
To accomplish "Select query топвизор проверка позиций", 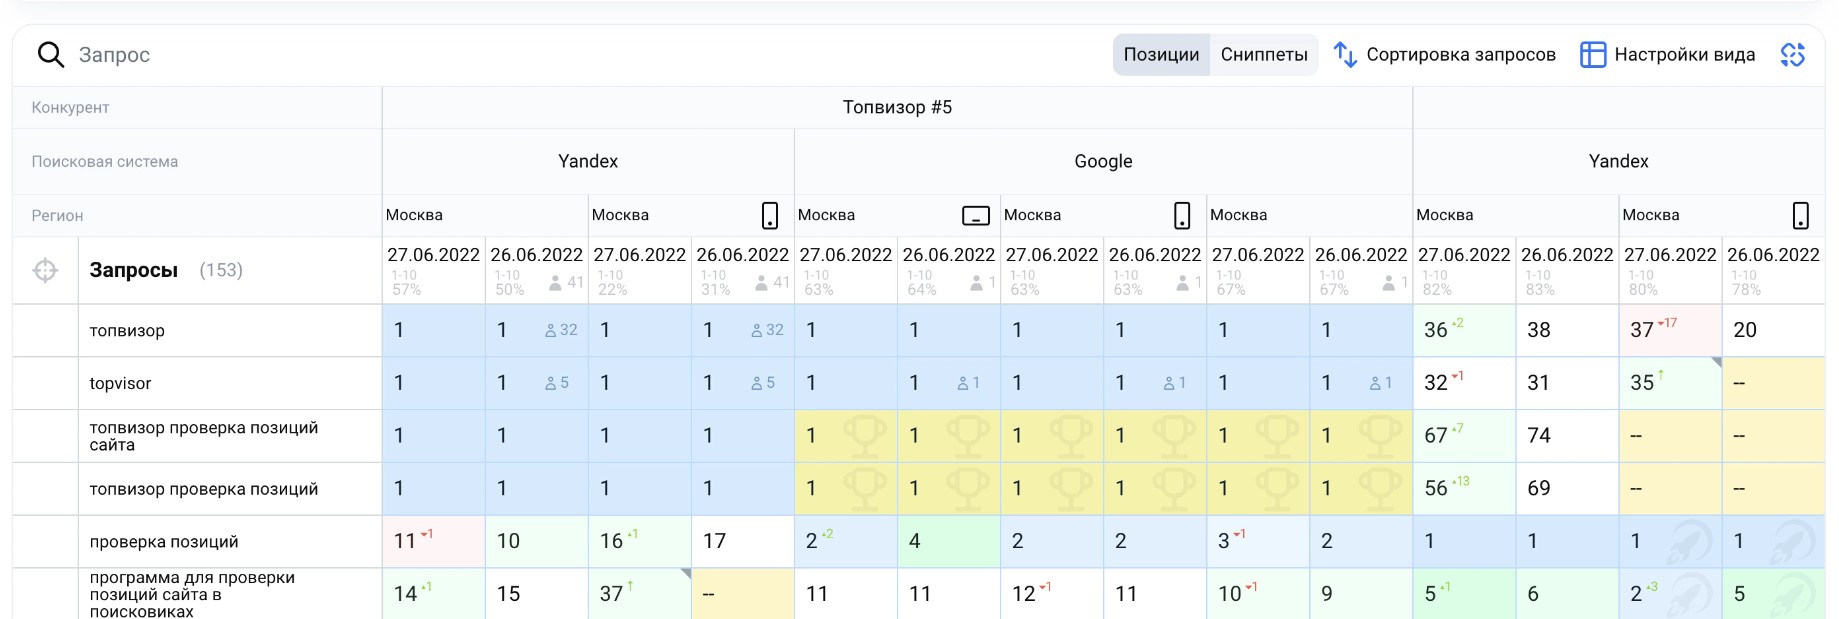I will pyautogui.click(x=204, y=489).
